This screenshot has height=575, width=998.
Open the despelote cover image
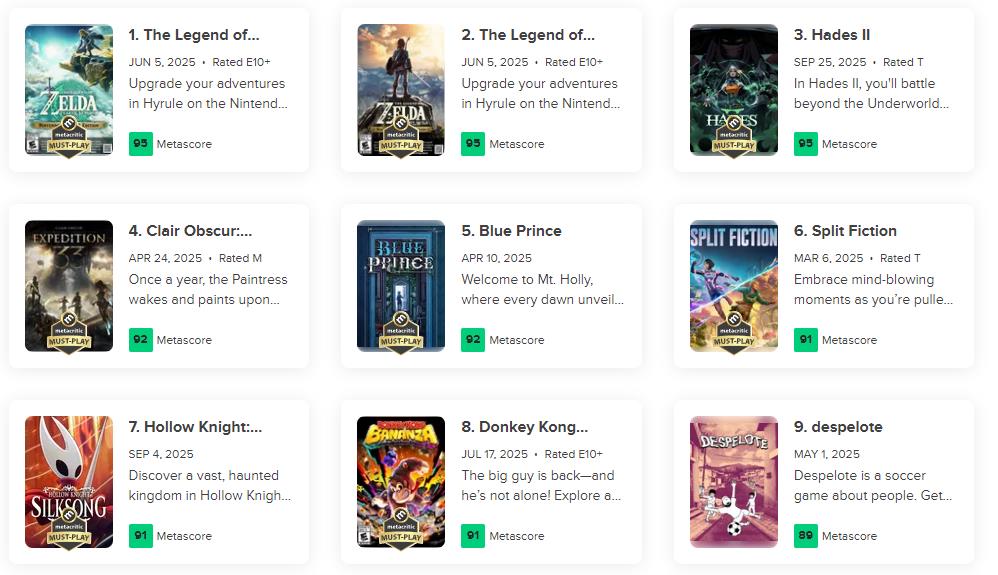733,480
